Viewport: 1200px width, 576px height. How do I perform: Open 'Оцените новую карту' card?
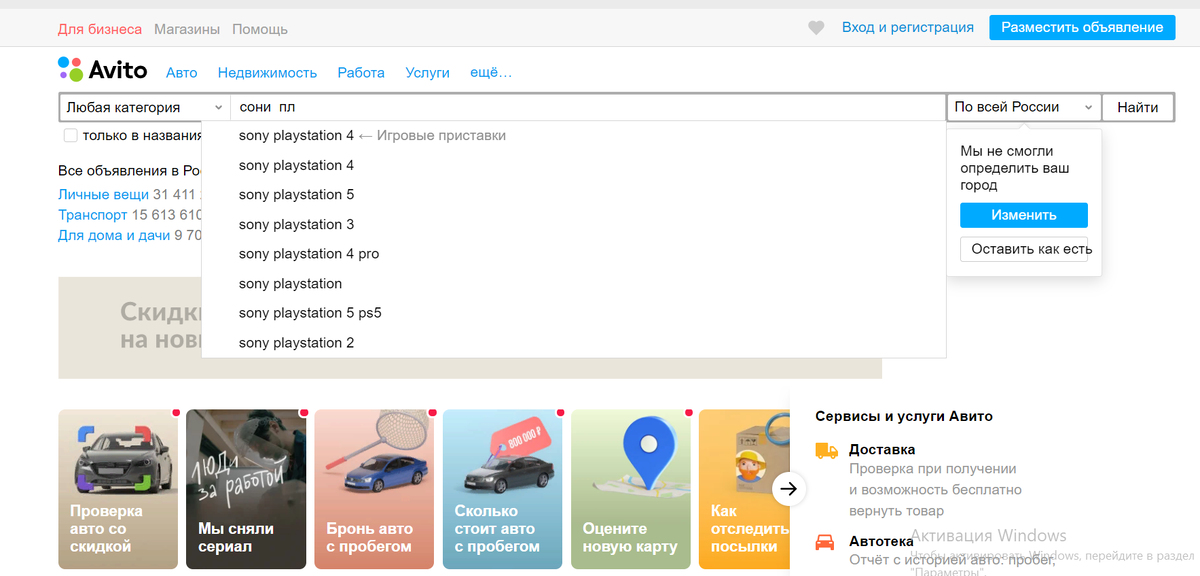[x=630, y=489]
